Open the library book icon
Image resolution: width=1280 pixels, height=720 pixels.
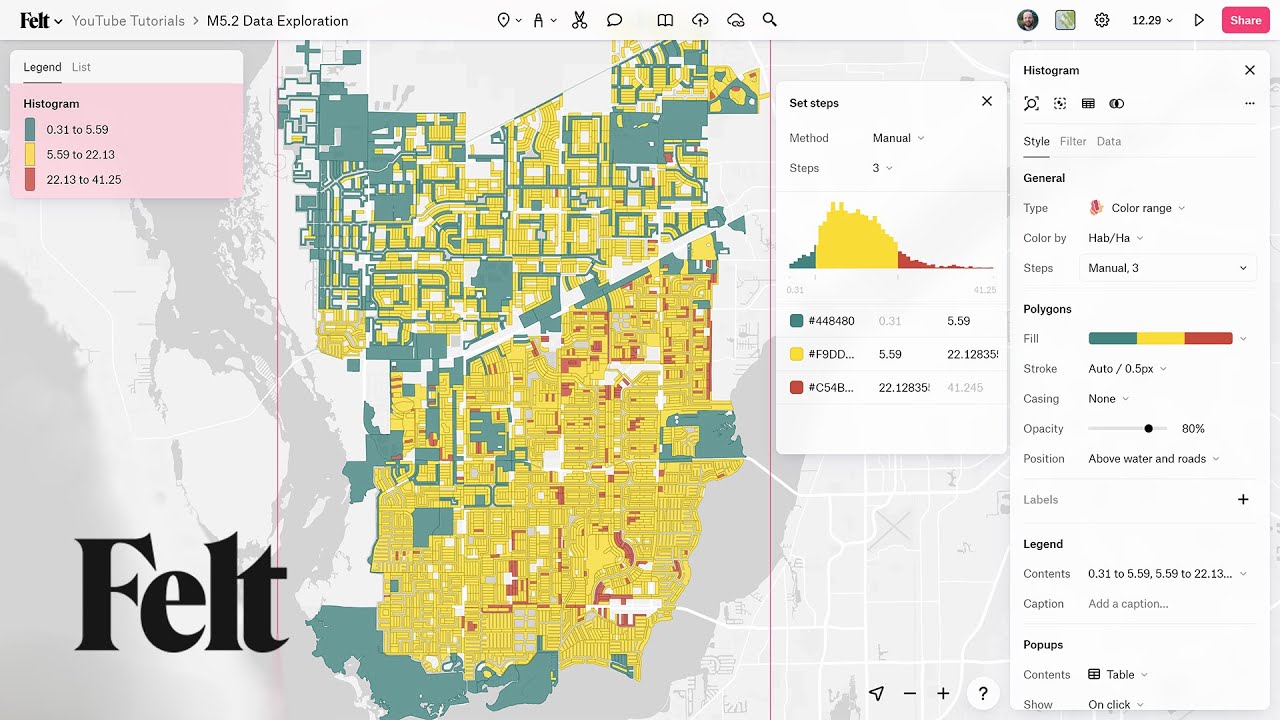pyautogui.click(x=665, y=20)
